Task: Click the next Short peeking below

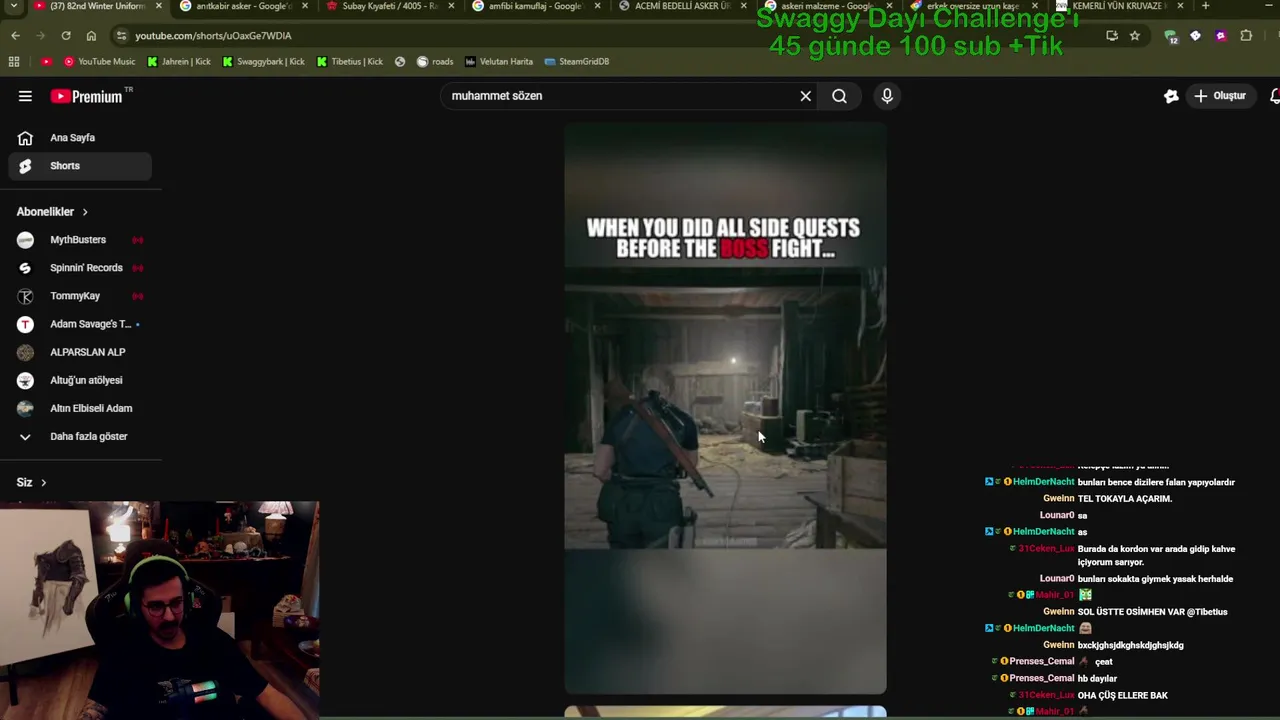Action: click(x=725, y=712)
